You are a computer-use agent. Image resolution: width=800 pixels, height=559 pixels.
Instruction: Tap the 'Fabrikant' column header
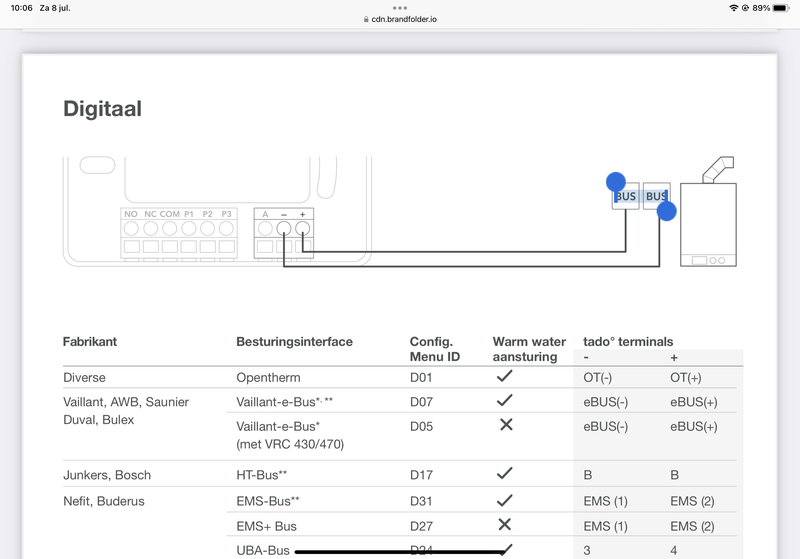point(90,342)
